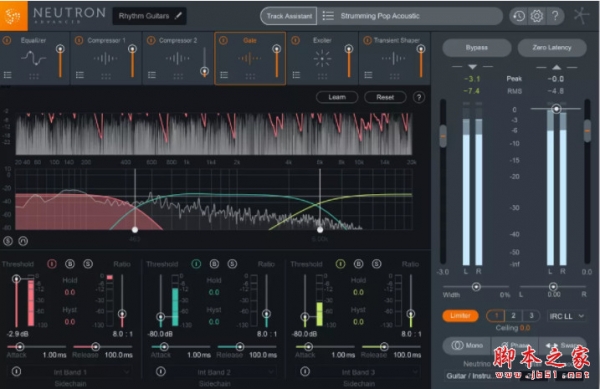This screenshot has width=600, height=389.
Task: Toggle band 3 yellow power button
Action: point(340,264)
